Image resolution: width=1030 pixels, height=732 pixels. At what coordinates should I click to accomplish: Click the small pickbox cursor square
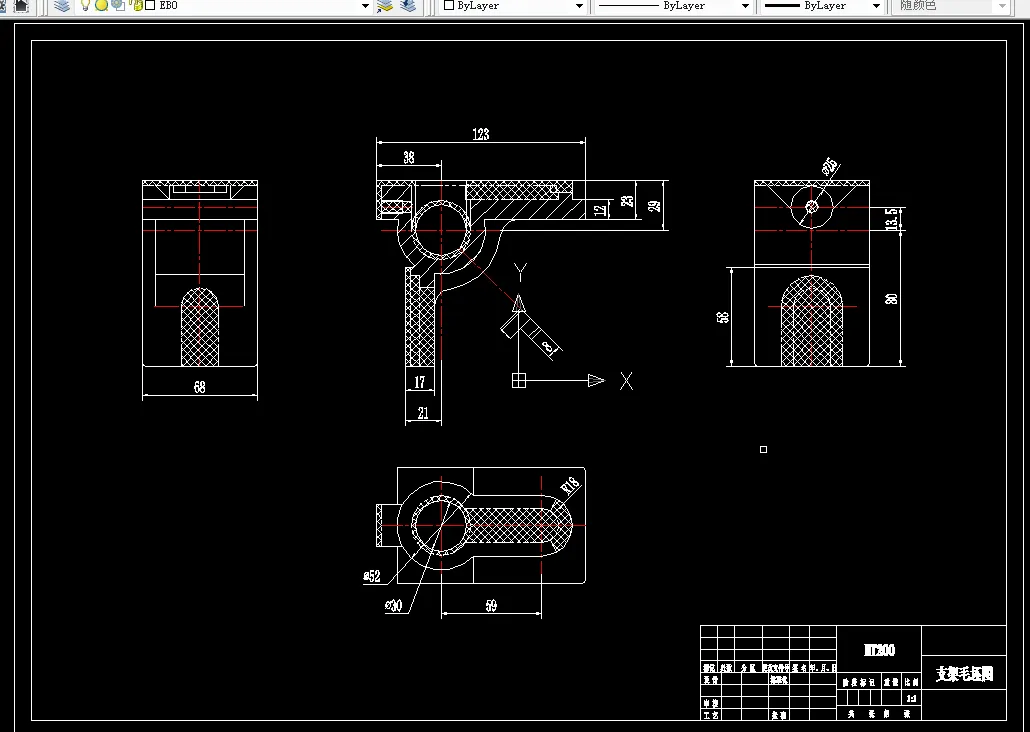pos(763,449)
